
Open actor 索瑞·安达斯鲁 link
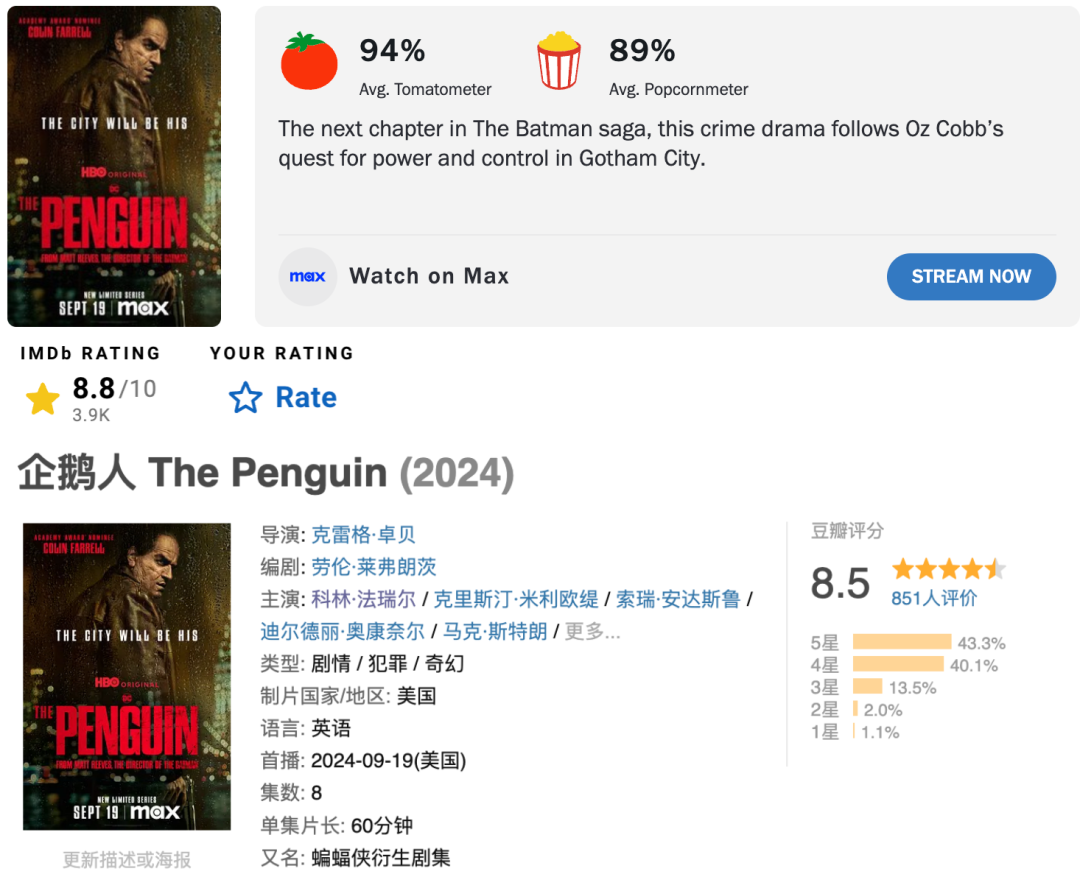coord(678,599)
